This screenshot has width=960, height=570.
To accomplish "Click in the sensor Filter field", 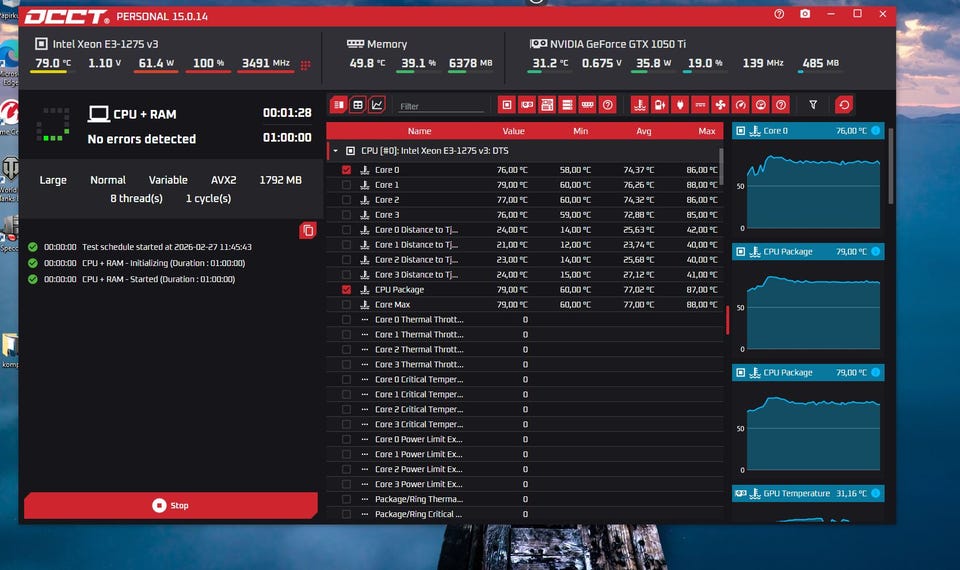I will [441, 106].
